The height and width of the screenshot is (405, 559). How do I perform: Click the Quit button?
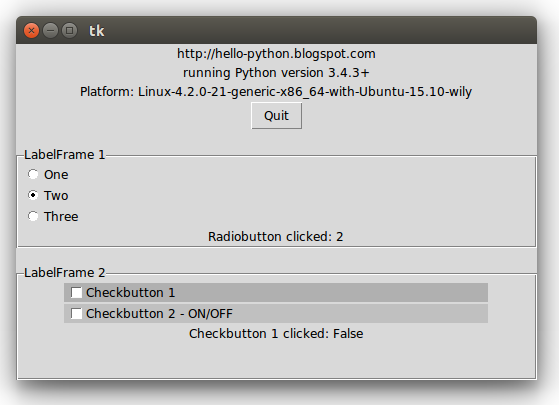point(276,116)
